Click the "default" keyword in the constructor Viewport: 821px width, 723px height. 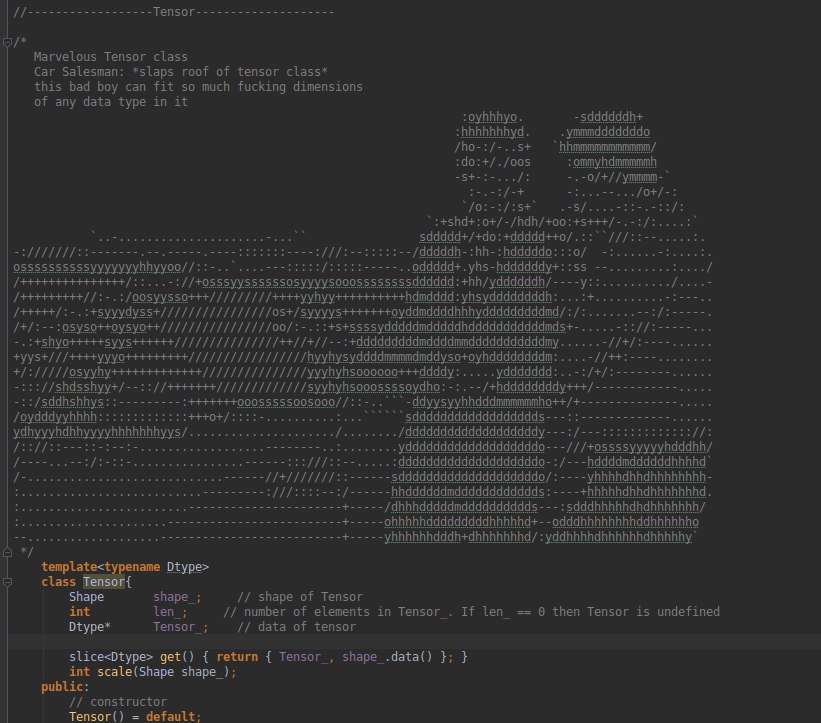click(x=170, y=717)
